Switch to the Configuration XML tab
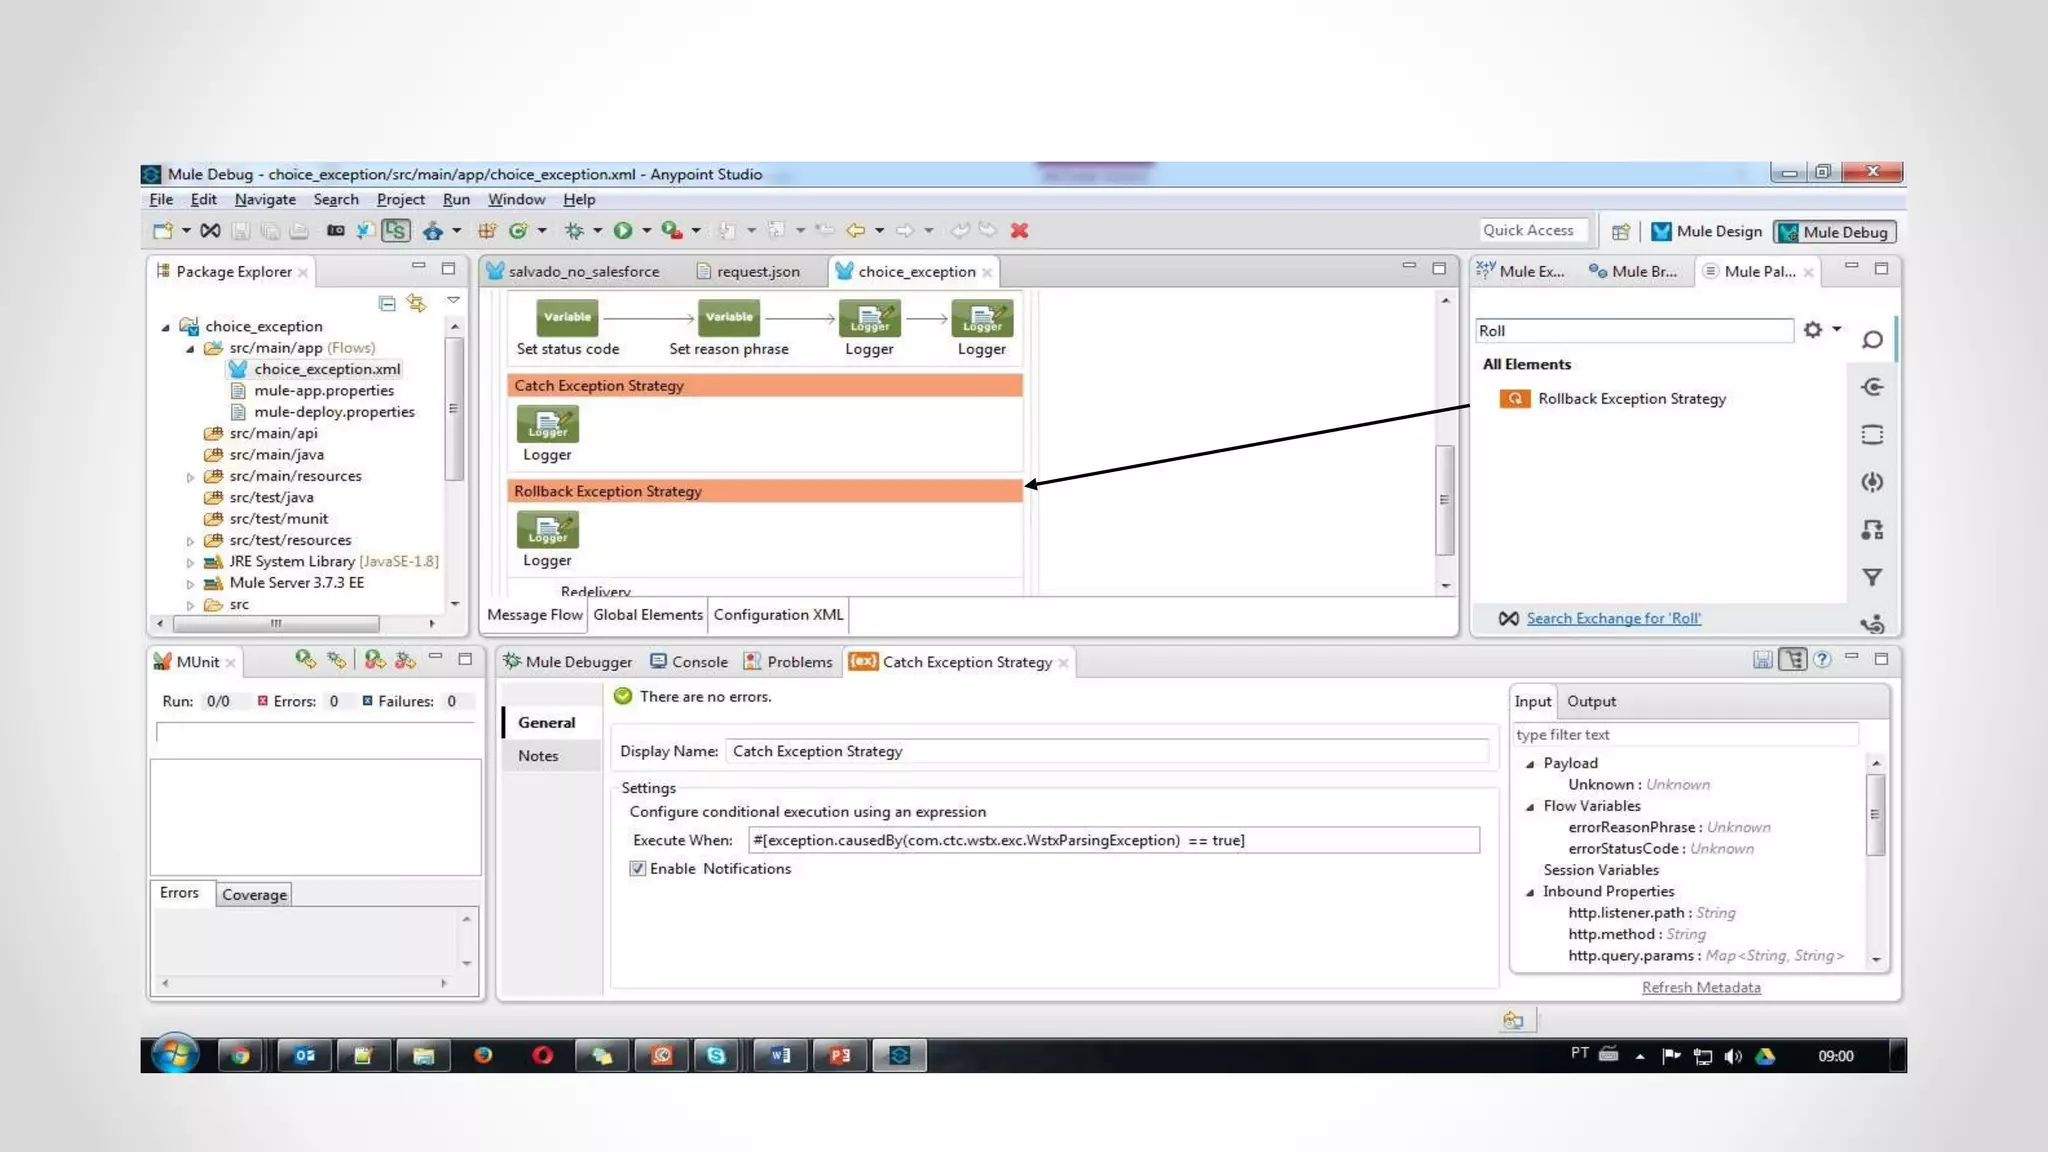2048x1152 pixels. click(778, 615)
